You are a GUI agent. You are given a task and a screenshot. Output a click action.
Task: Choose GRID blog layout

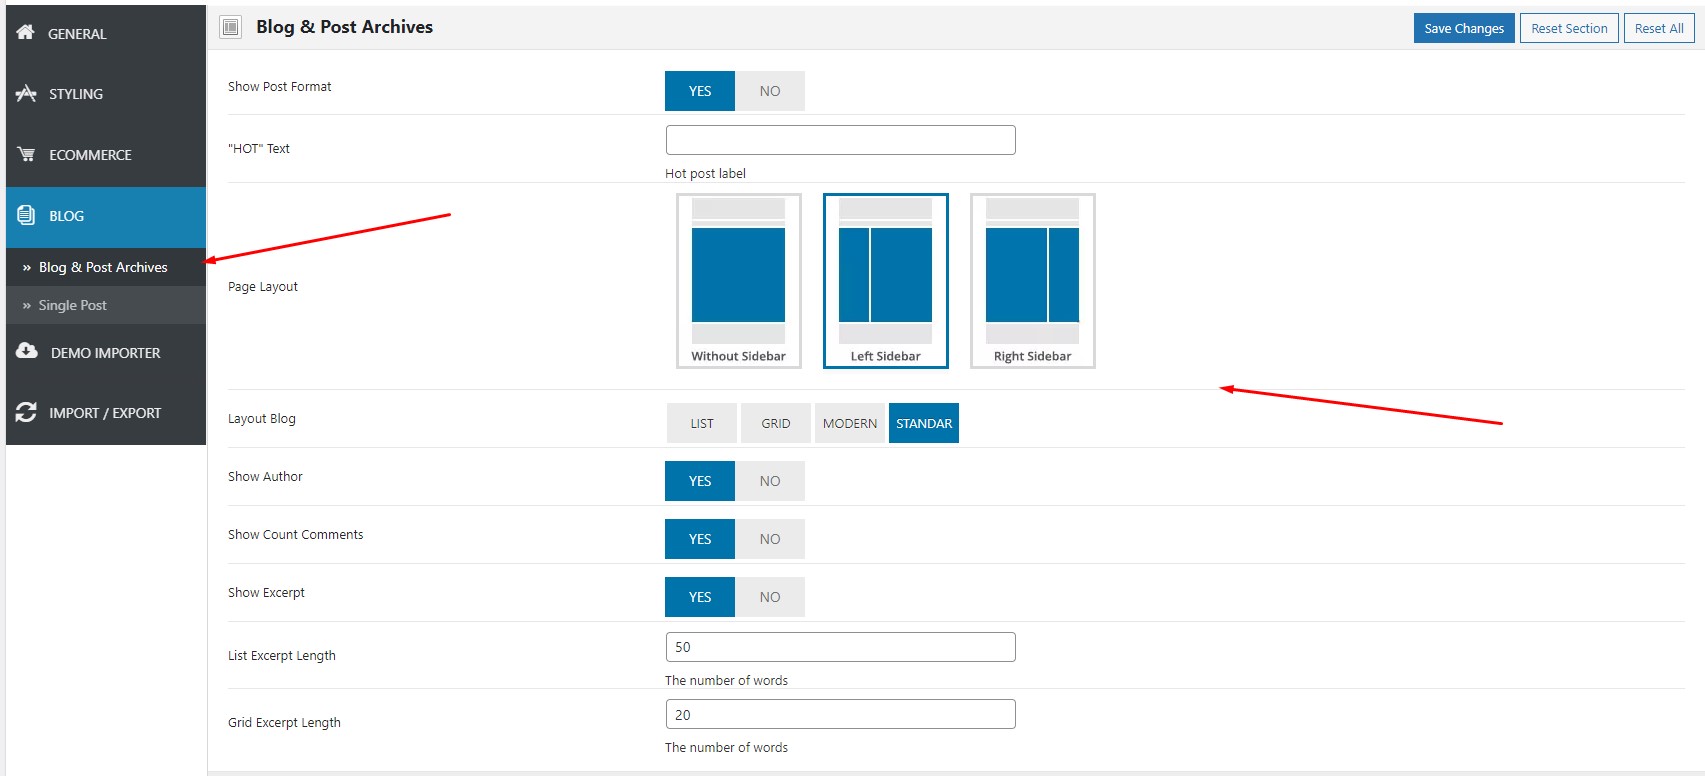[776, 423]
